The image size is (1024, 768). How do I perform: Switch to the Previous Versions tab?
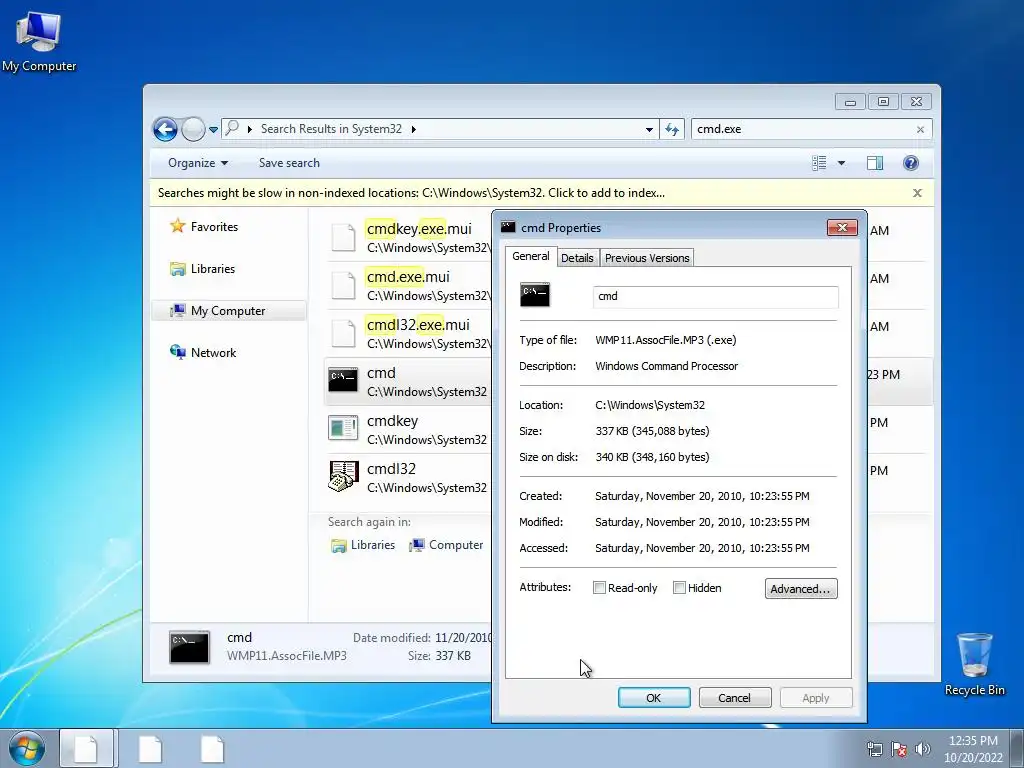point(647,258)
